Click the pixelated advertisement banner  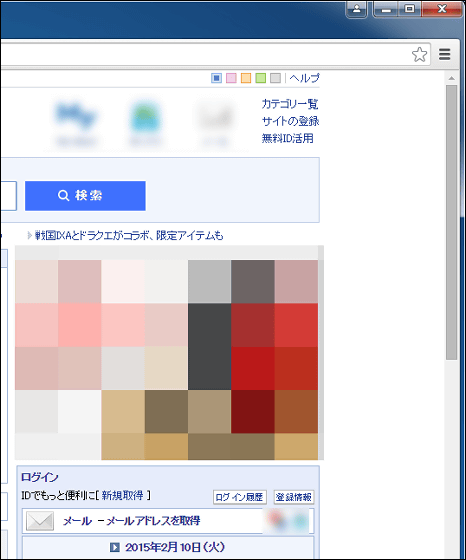pos(169,352)
